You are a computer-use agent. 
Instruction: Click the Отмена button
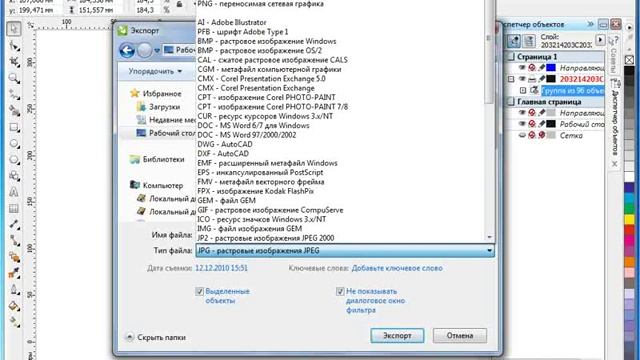460,336
